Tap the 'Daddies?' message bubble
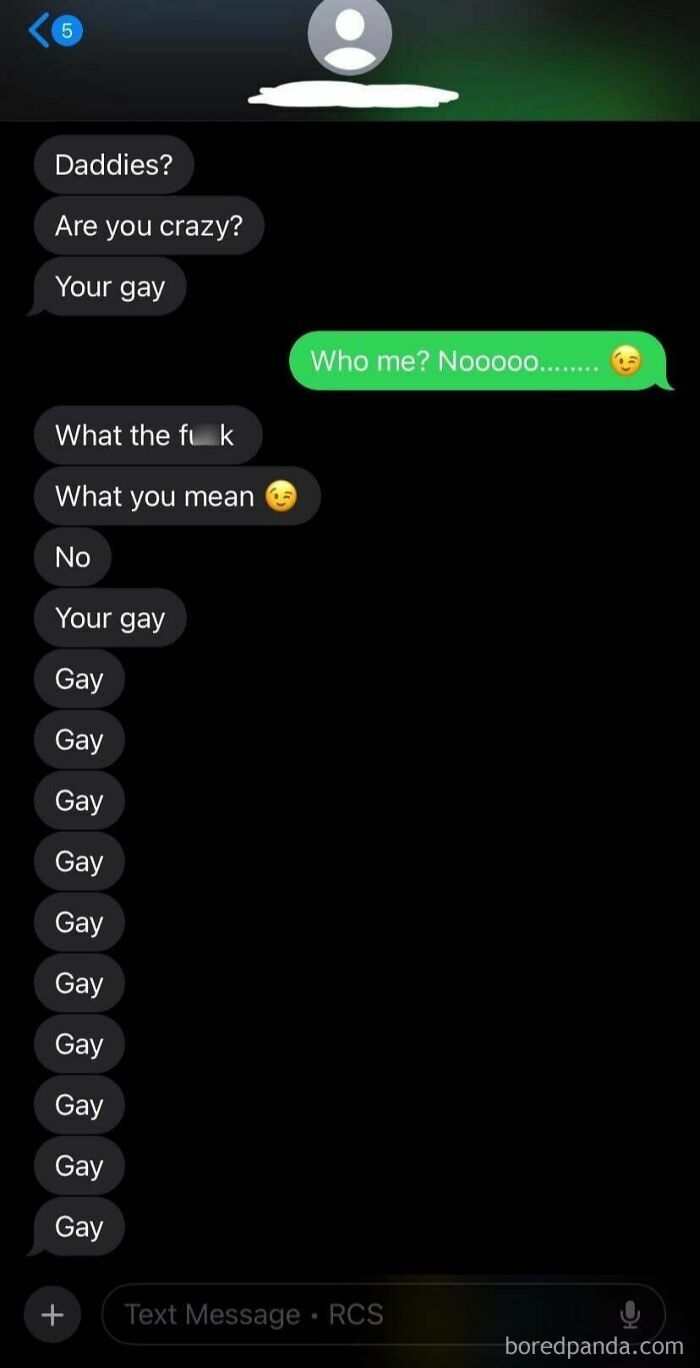Image resolution: width=700 pixels, height=1368 pixels. tap(114, 165)
